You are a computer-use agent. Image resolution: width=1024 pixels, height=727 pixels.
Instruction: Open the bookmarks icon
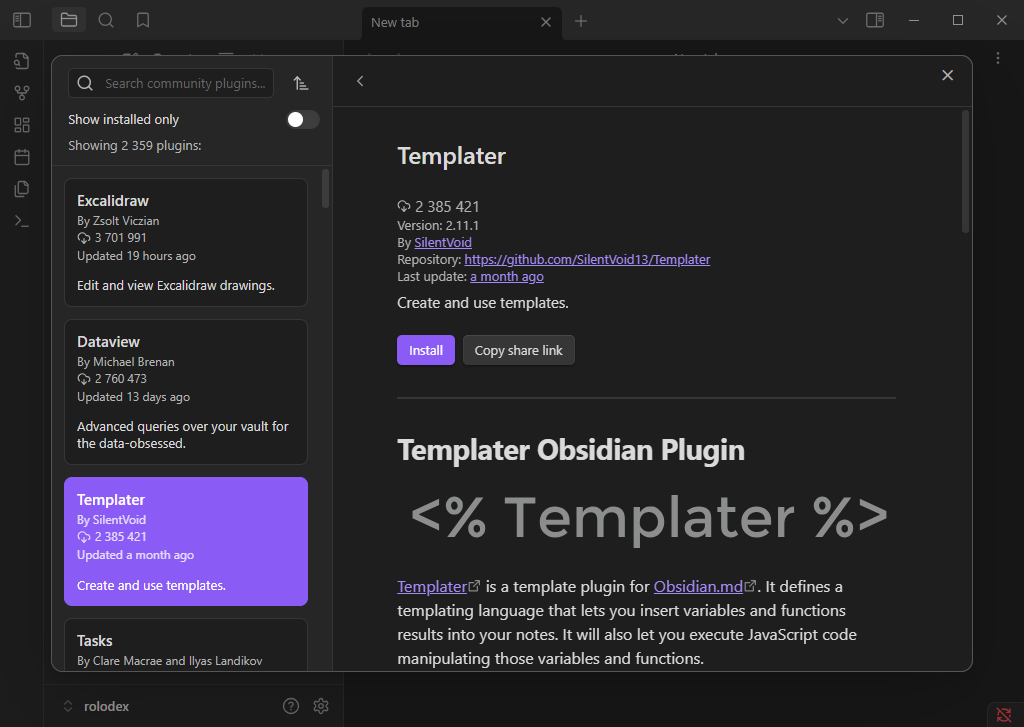click(142, 20)
